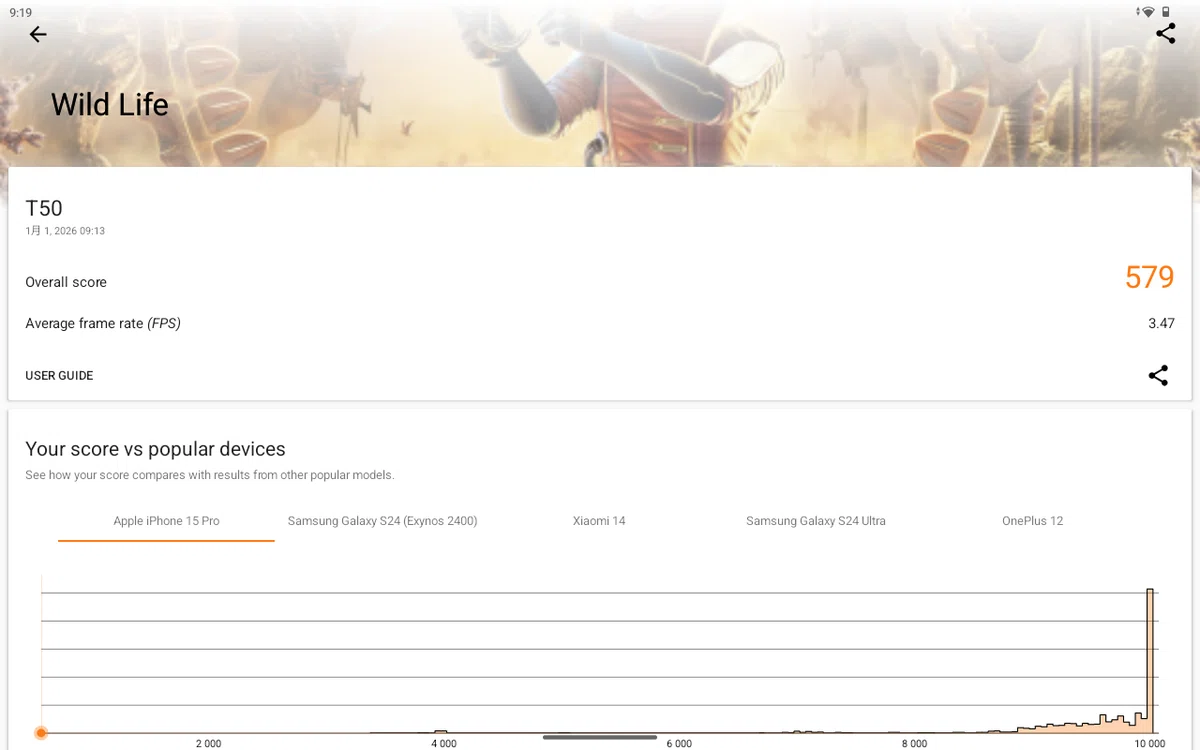
Task: Open the USER GUIDE link
Action: pyautogui.click(x=59, y=376)
